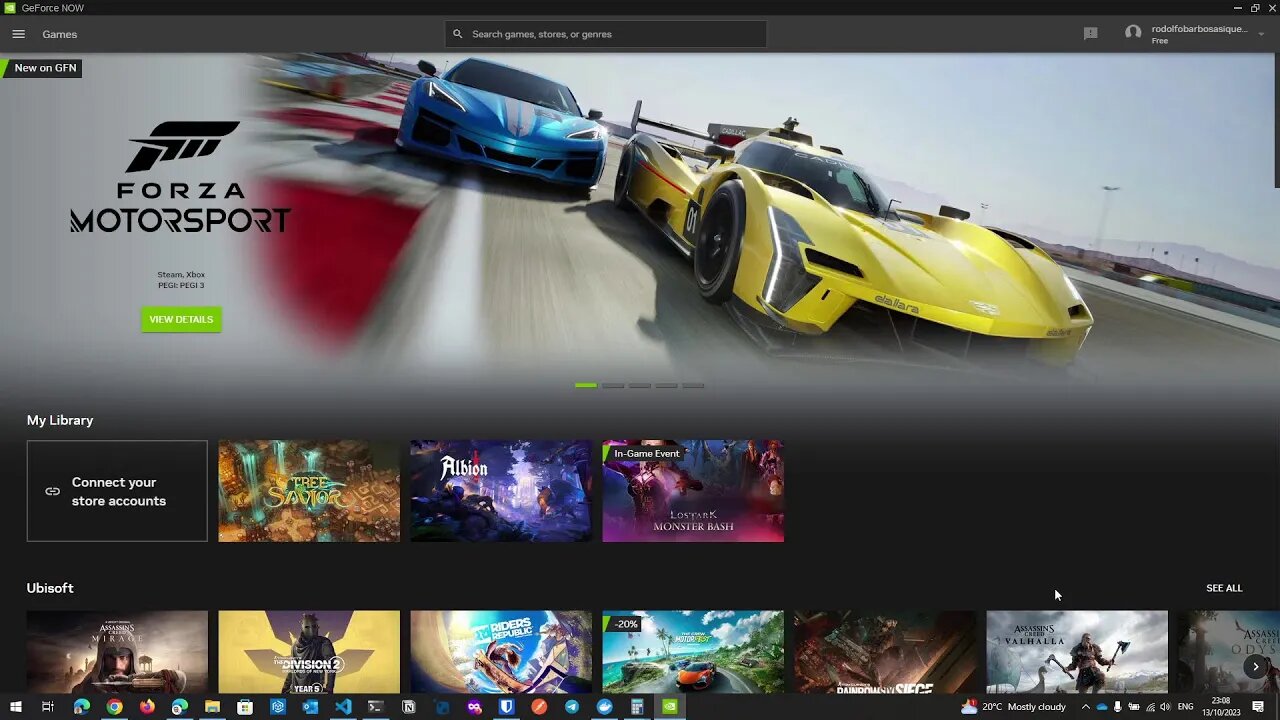Open Task View in taskbar
Image resolution: width=1280 pixels, height=720 pixels.
click(47, 706)
